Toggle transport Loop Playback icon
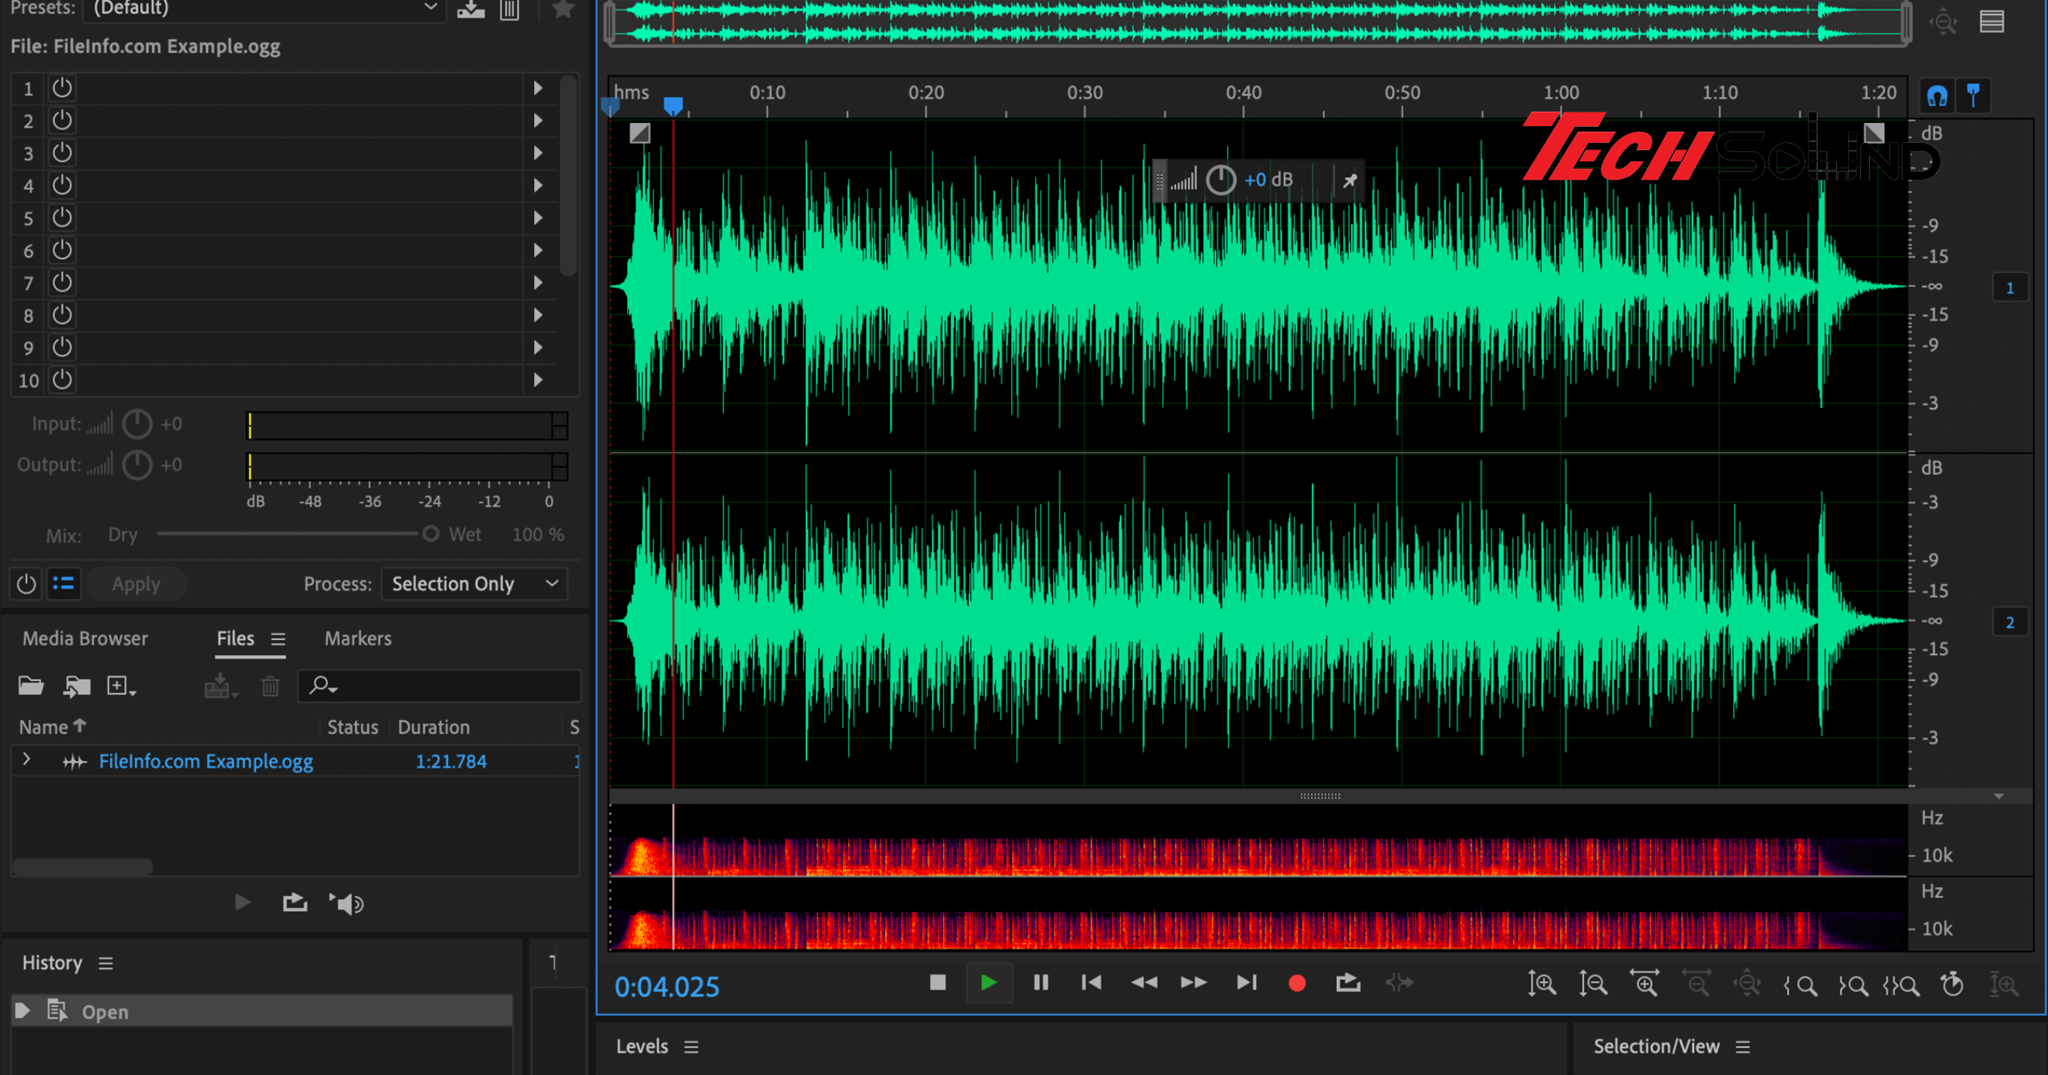2048x1075 pixels. [1348, 983]
